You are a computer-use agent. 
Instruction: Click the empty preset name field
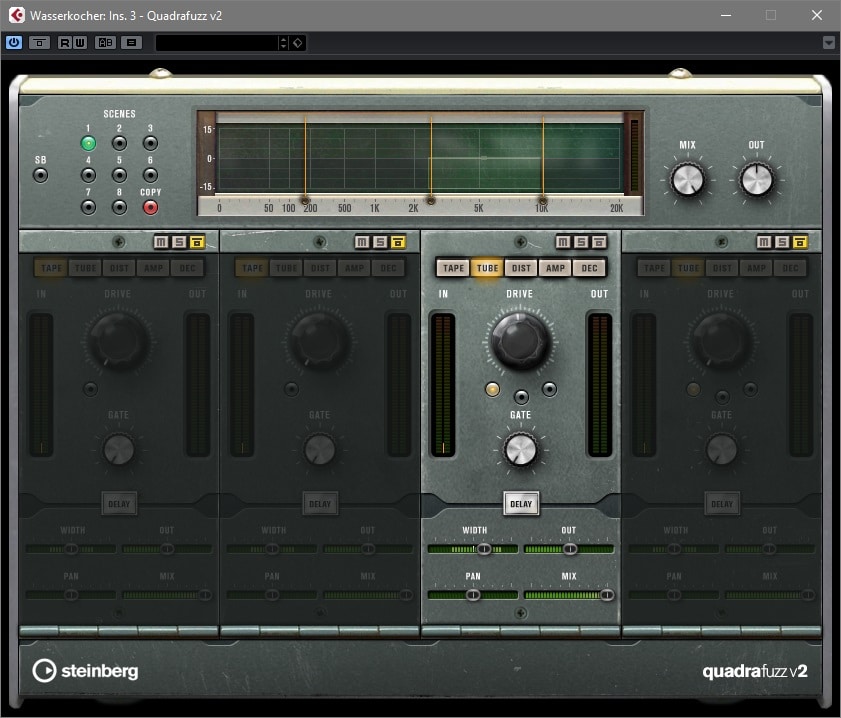coord(217,43)
